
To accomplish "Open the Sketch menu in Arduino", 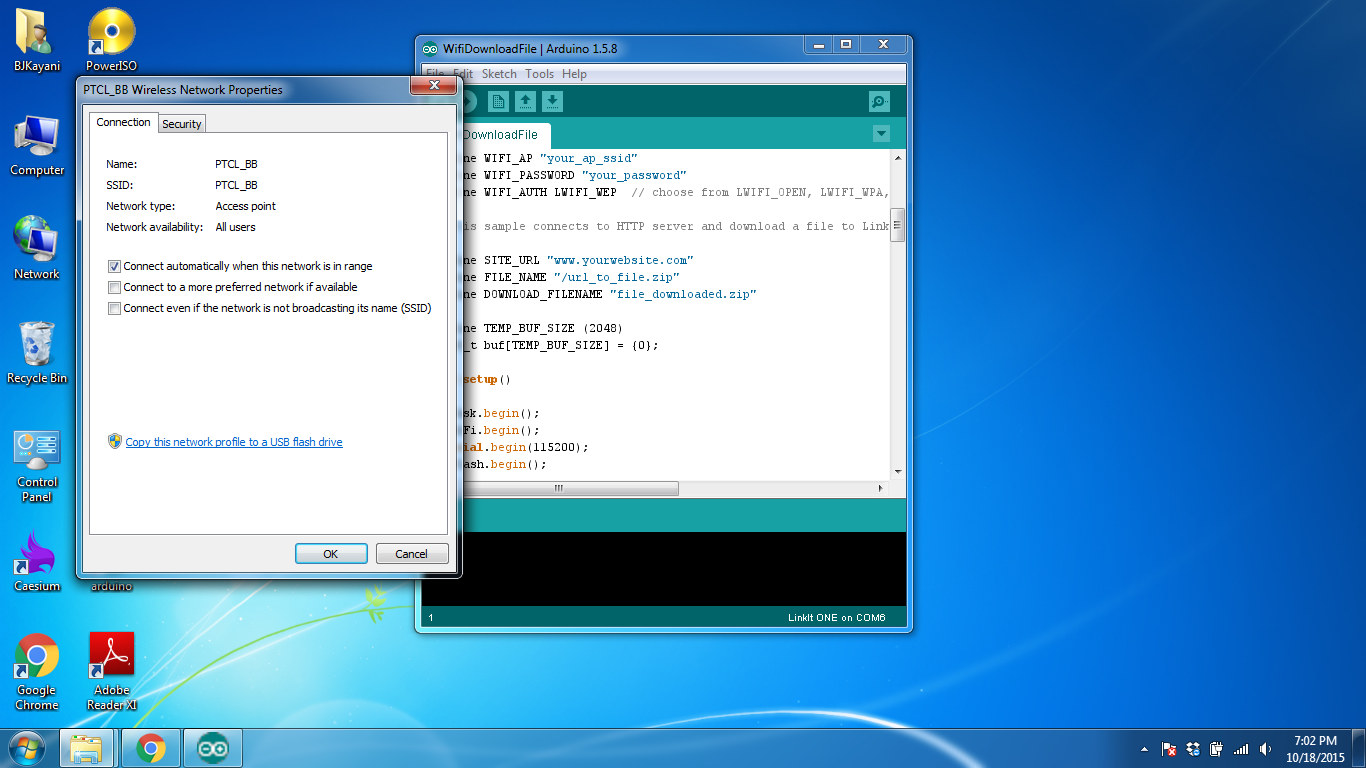I will tap(499, 74).
